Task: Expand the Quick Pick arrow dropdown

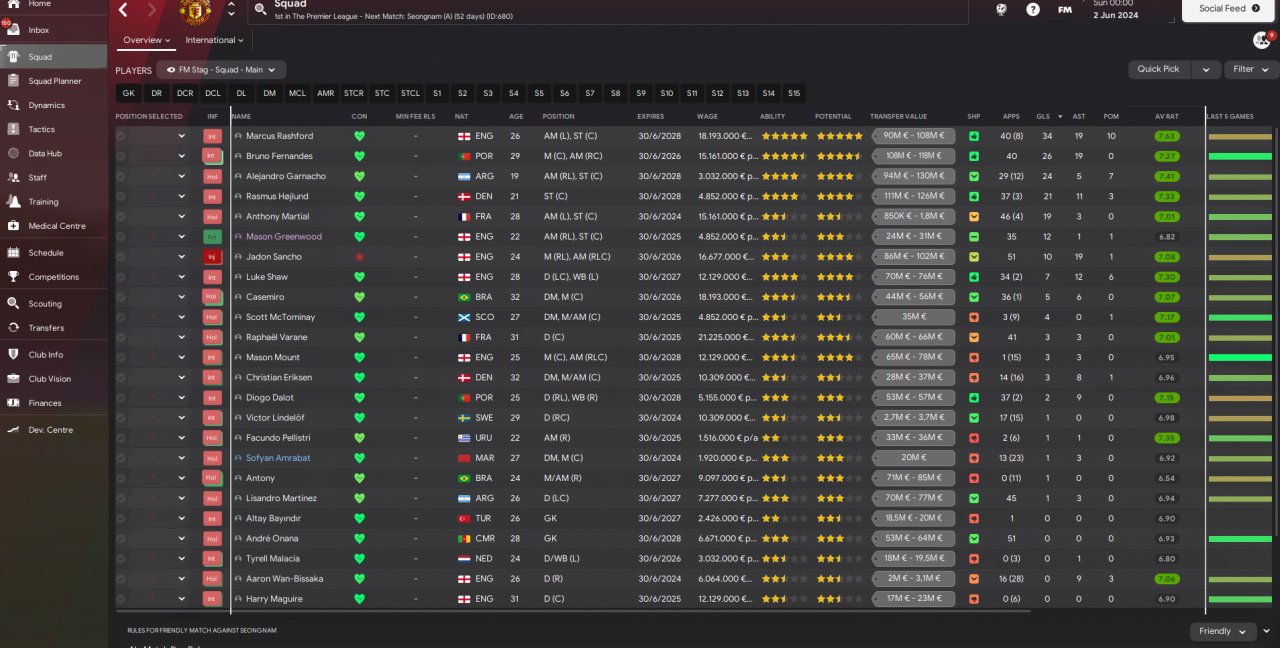Action: pos(1206,69)
